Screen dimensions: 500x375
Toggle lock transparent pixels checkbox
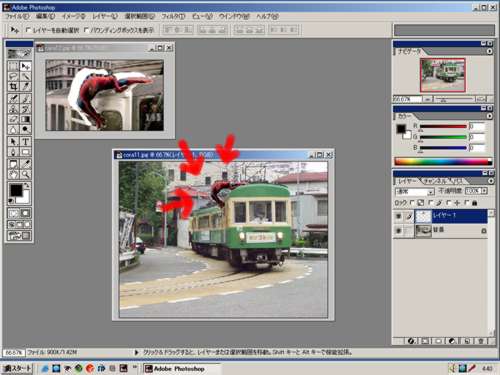coord(413,203)
